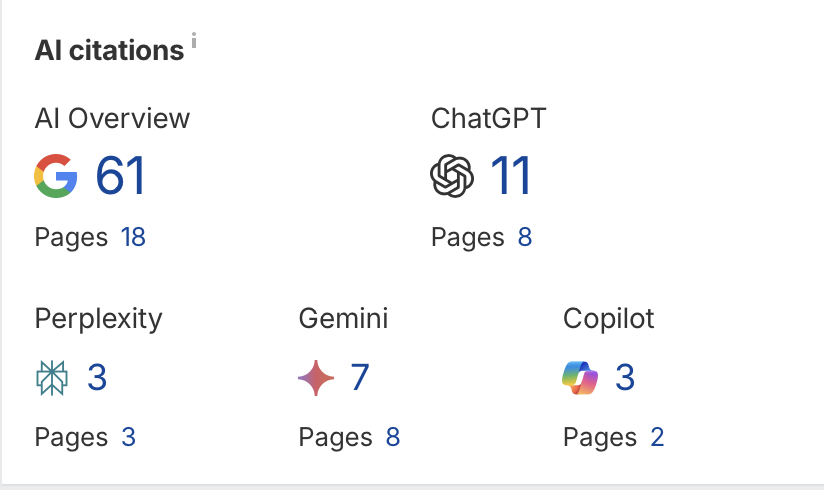Open the 7 Gemini citations

point(360,378)
